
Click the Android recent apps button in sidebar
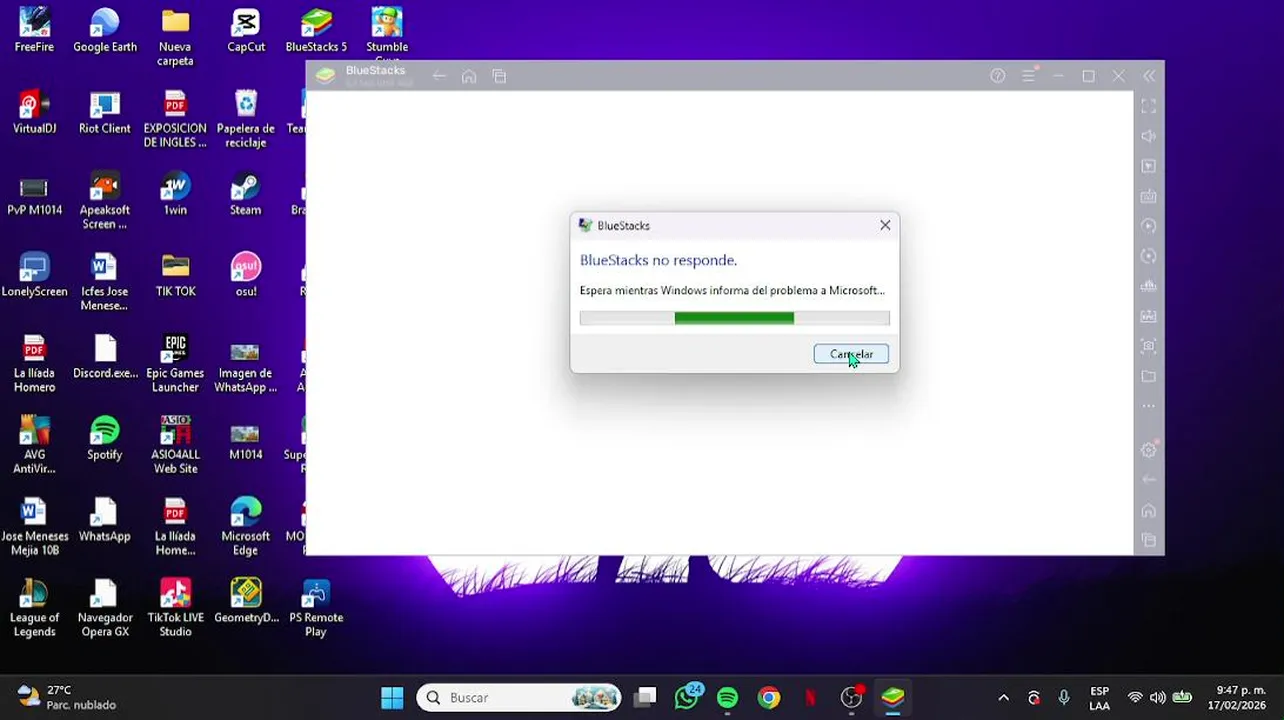click(x=1149, y=540)
